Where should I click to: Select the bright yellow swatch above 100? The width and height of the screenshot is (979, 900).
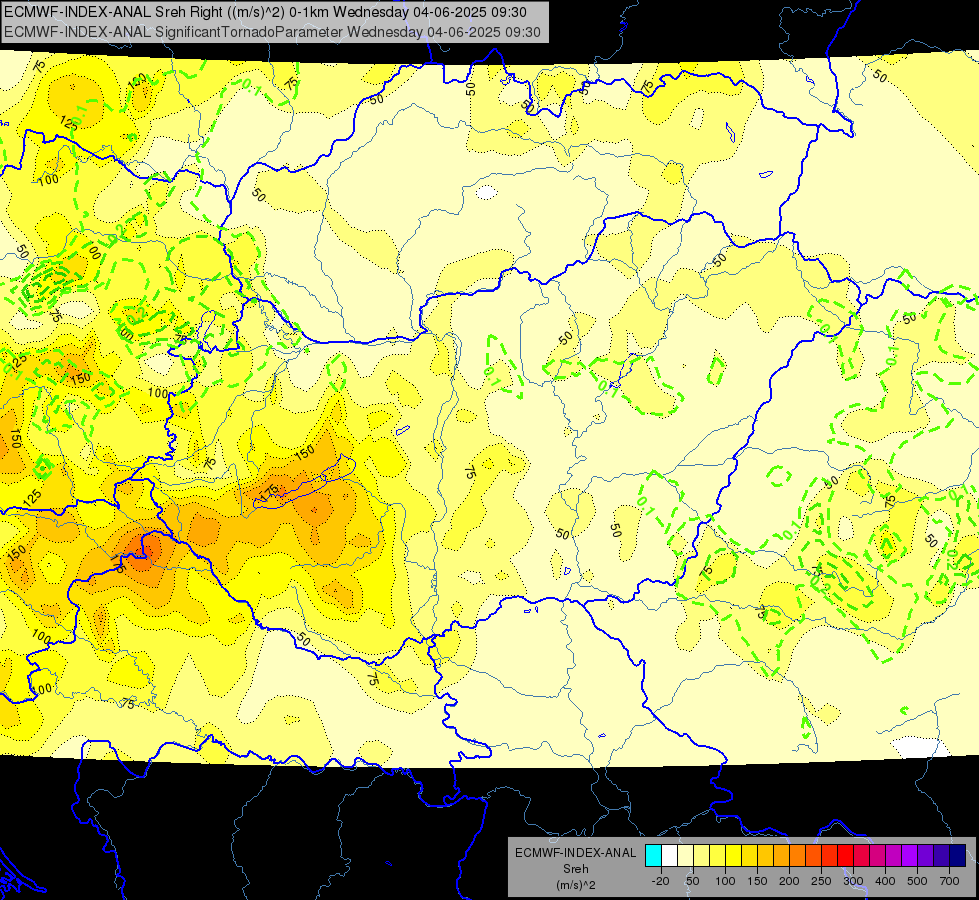tap(734, 856)
